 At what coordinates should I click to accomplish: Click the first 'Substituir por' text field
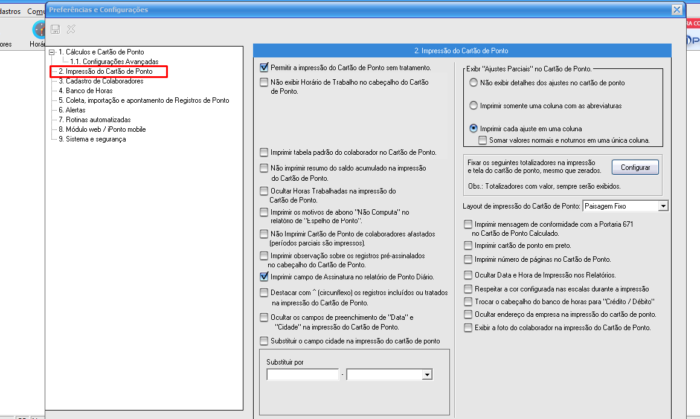[302, 374]
